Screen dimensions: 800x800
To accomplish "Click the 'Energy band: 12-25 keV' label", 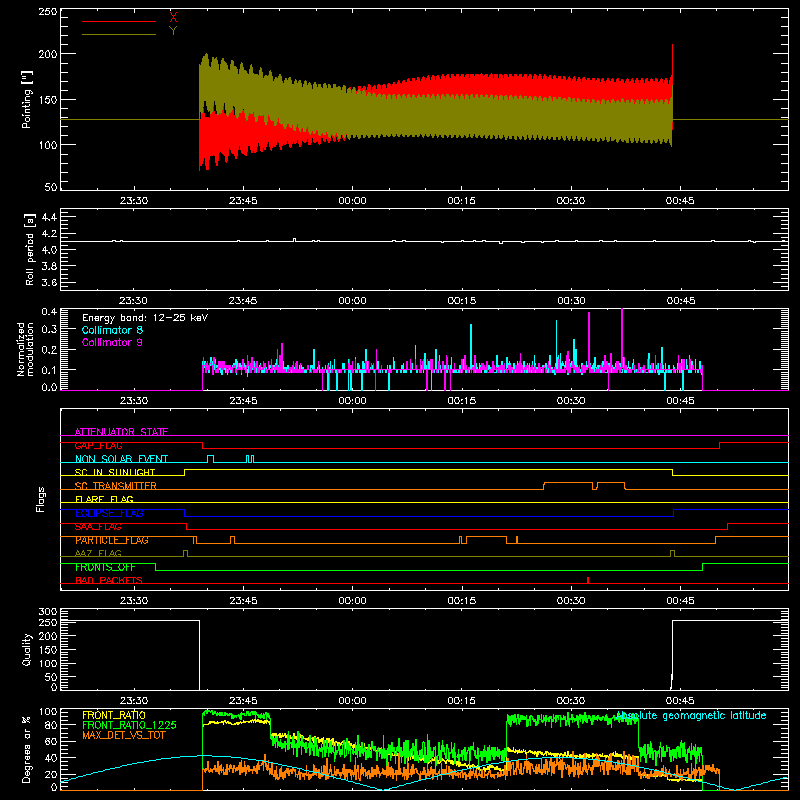I will coord(145,318).
